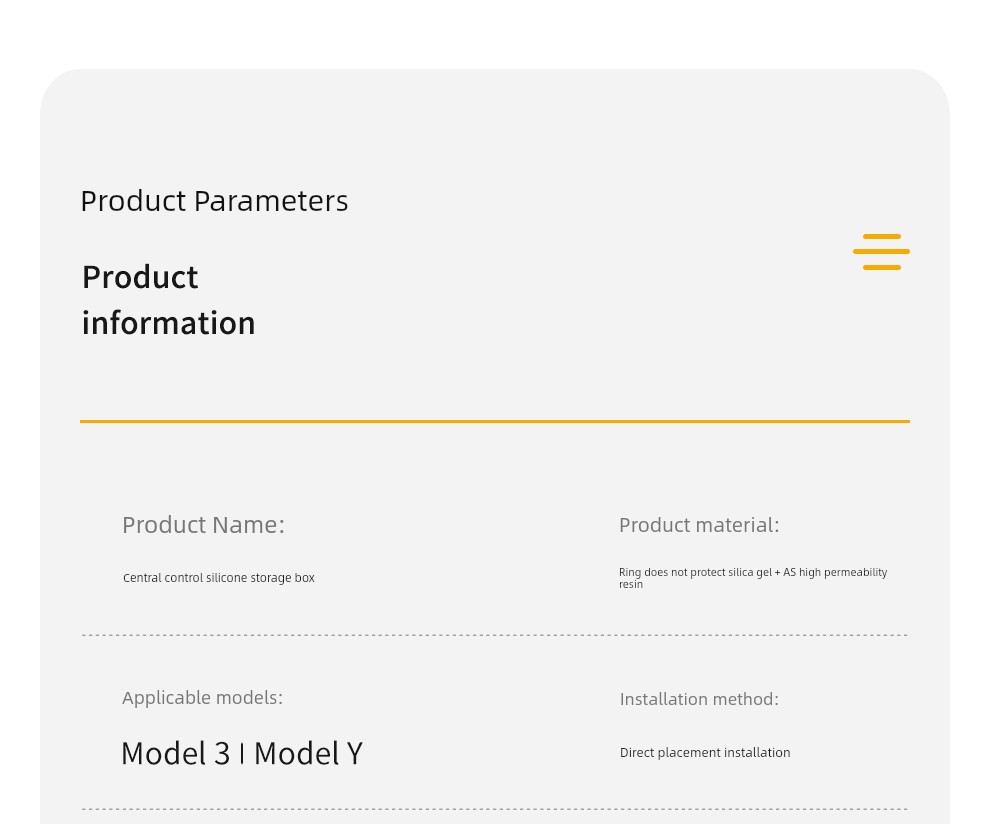Select the 'Applicable models:' label

coord(202,698)
